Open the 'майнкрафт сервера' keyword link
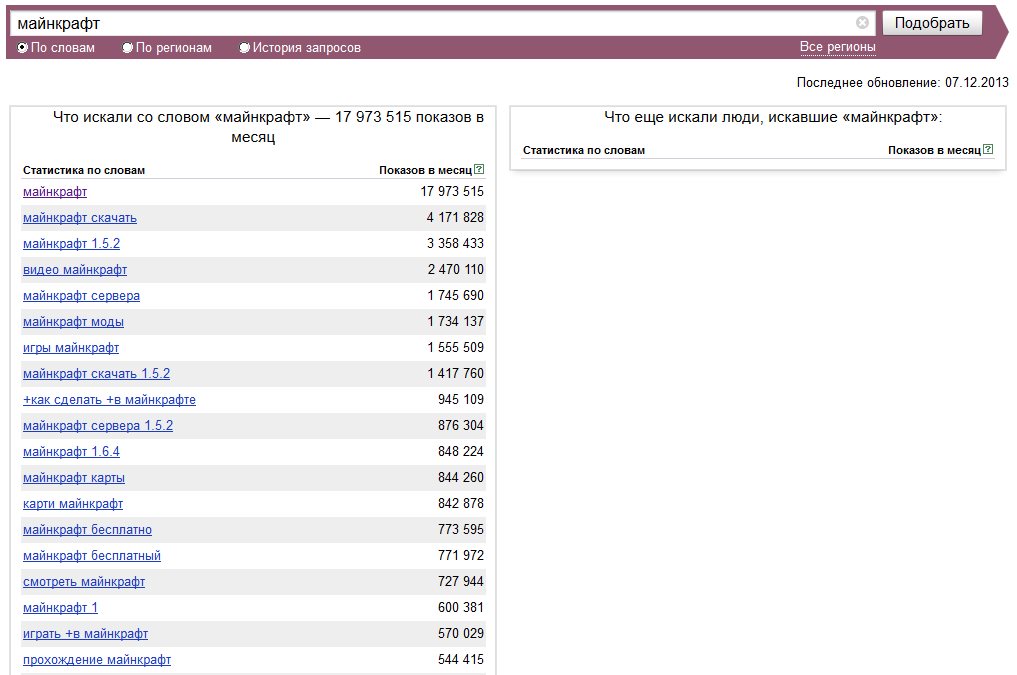The width and height of the screenshot is (1017, 675). point(81,296)
